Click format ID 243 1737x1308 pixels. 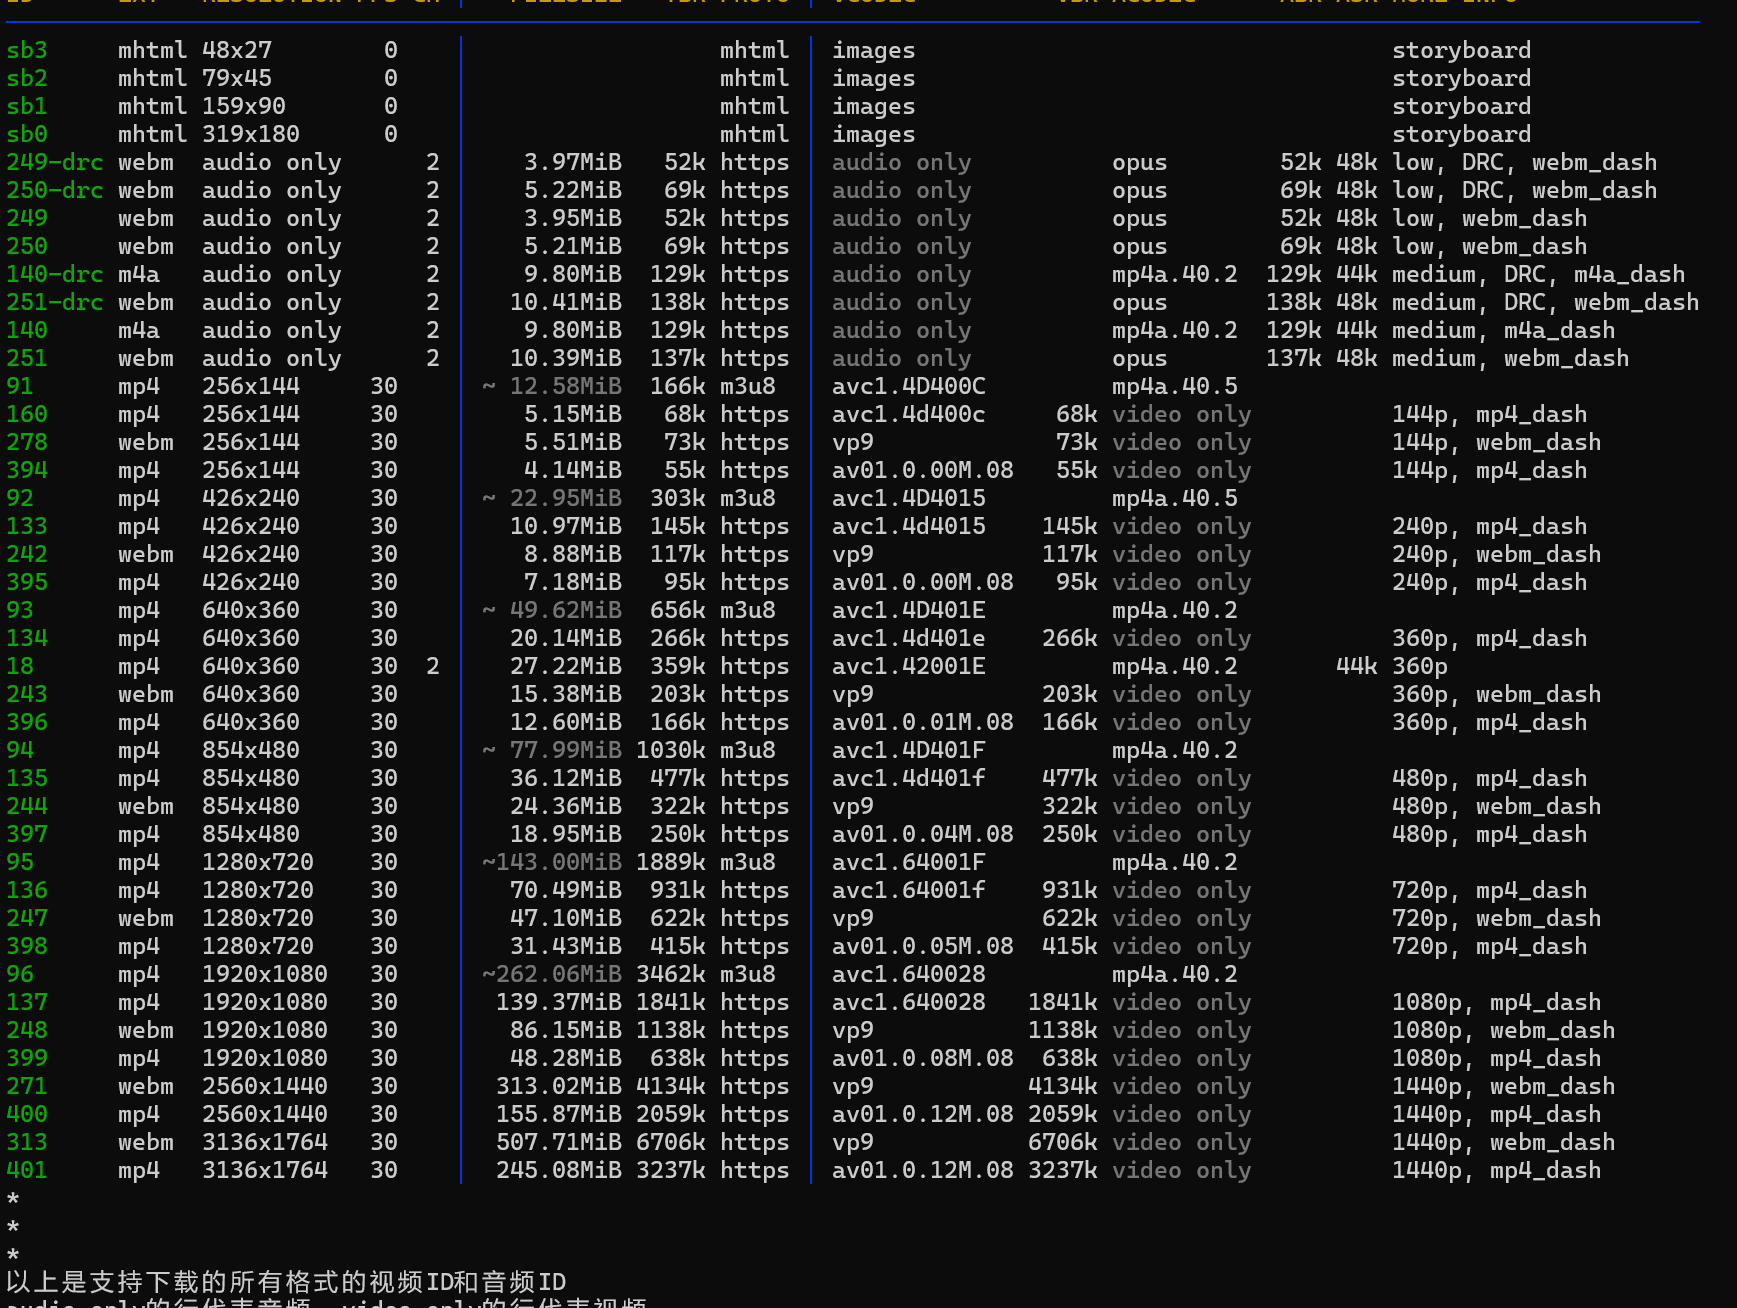[x=27, y=694]
